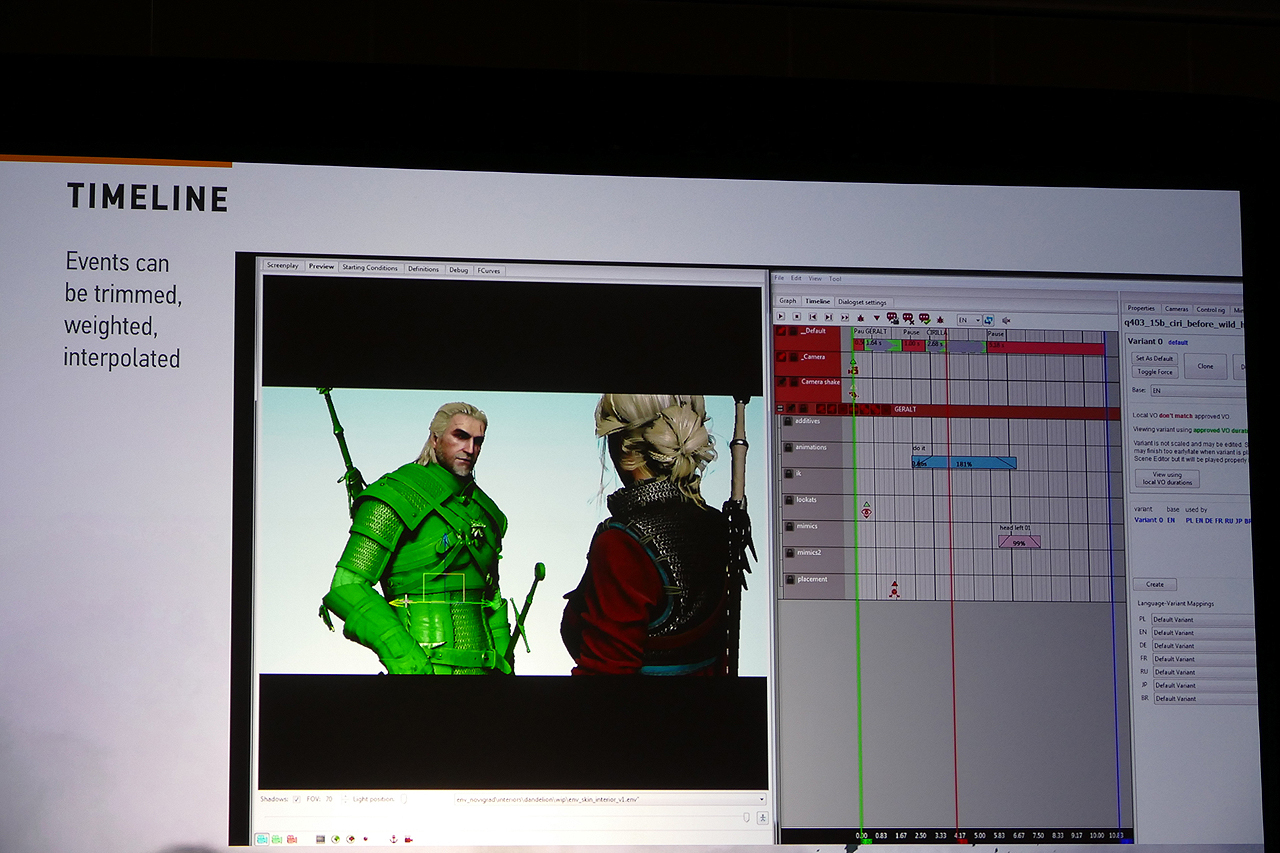Select the camera event marker on _Camera track
Image resolution: width=1280 pixels, height=853 pixels.
pyautogui.click(x=853, y=370)
